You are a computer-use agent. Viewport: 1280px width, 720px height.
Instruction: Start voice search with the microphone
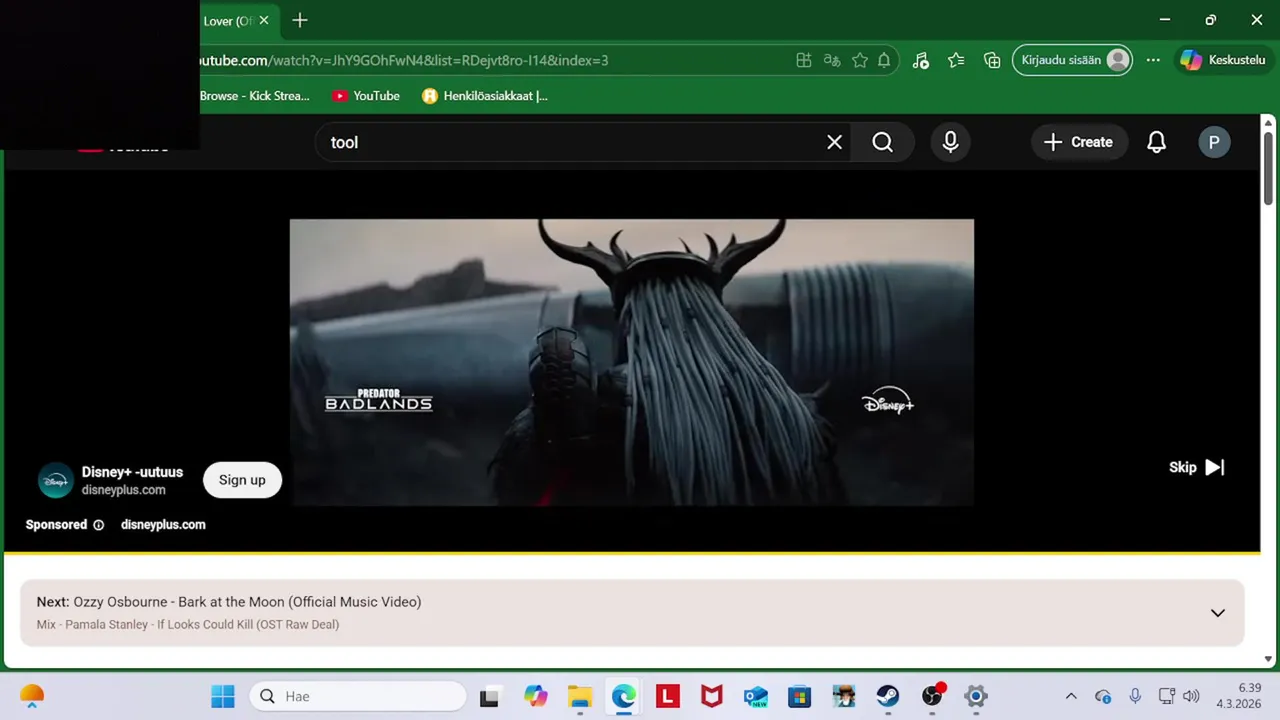(x=950, y=142)
